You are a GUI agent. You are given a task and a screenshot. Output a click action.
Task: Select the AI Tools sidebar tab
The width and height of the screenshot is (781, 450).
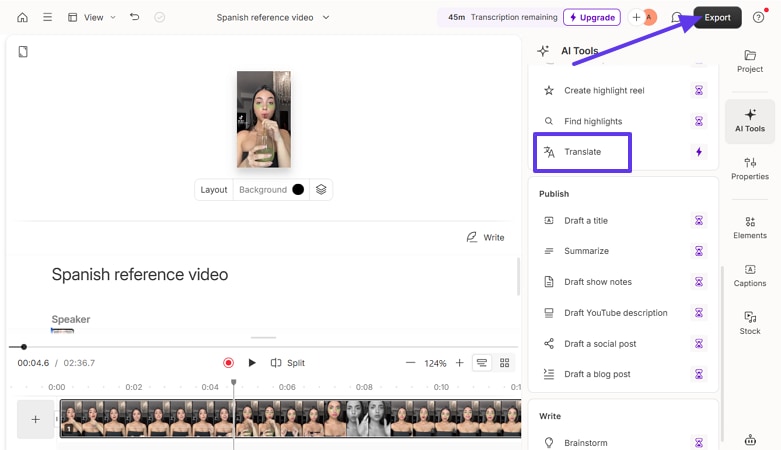coord(750,121)
